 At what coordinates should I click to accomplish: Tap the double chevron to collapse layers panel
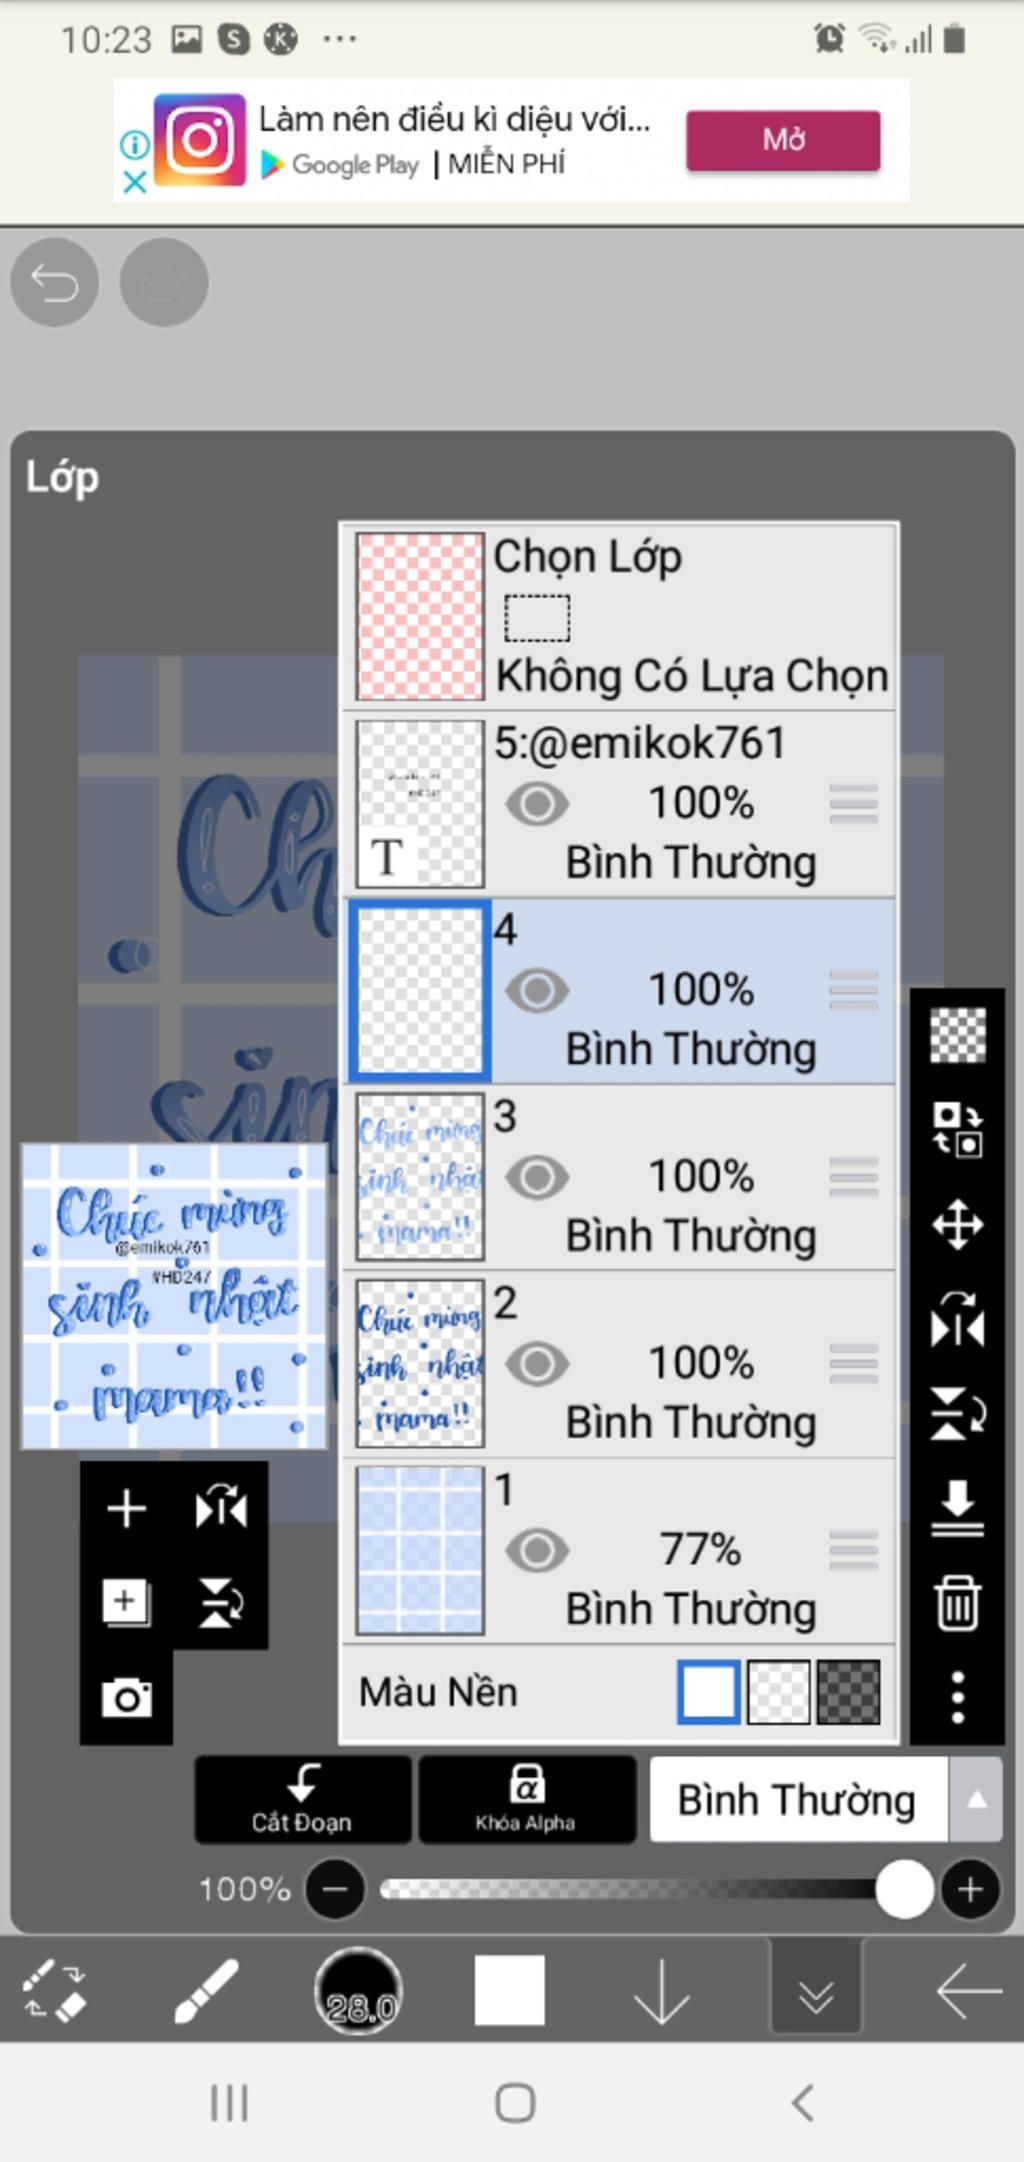click(816, 1991)
